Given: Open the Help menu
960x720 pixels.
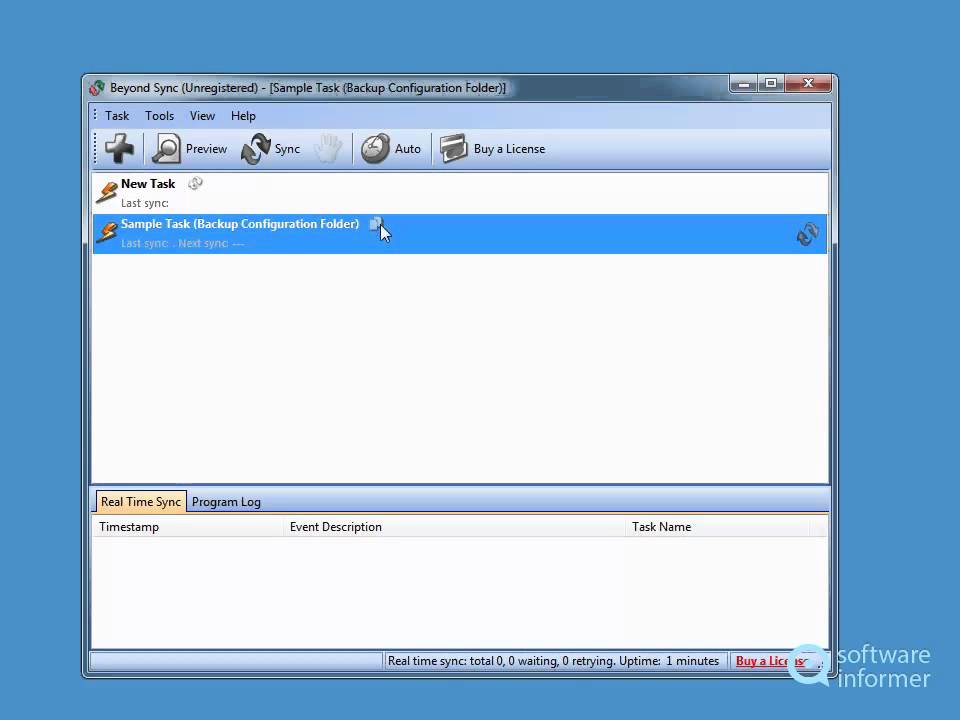Looking at the screenshot, I should (243, 116).
